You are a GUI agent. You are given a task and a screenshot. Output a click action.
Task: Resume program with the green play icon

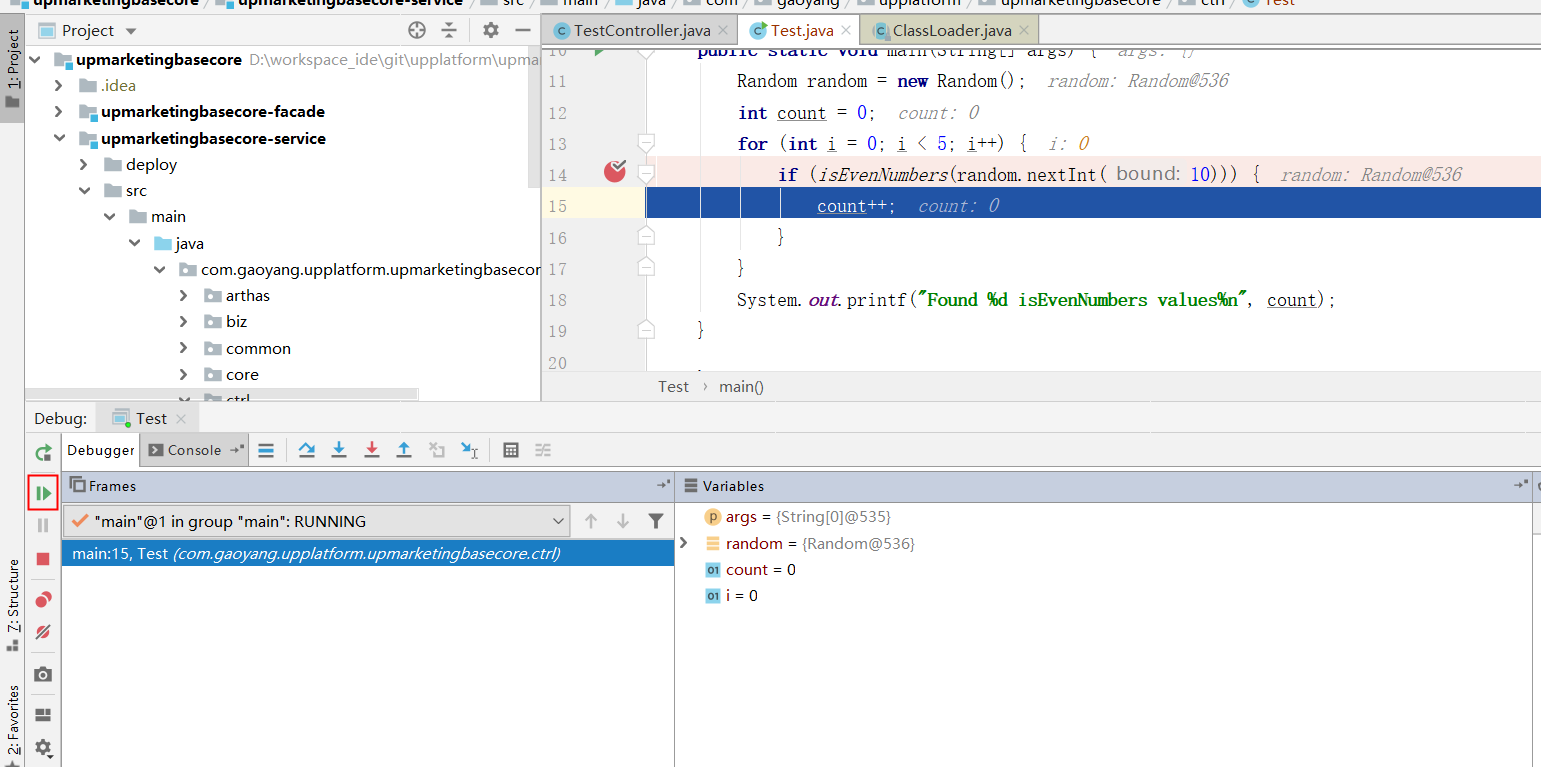[x=43, y=493]
